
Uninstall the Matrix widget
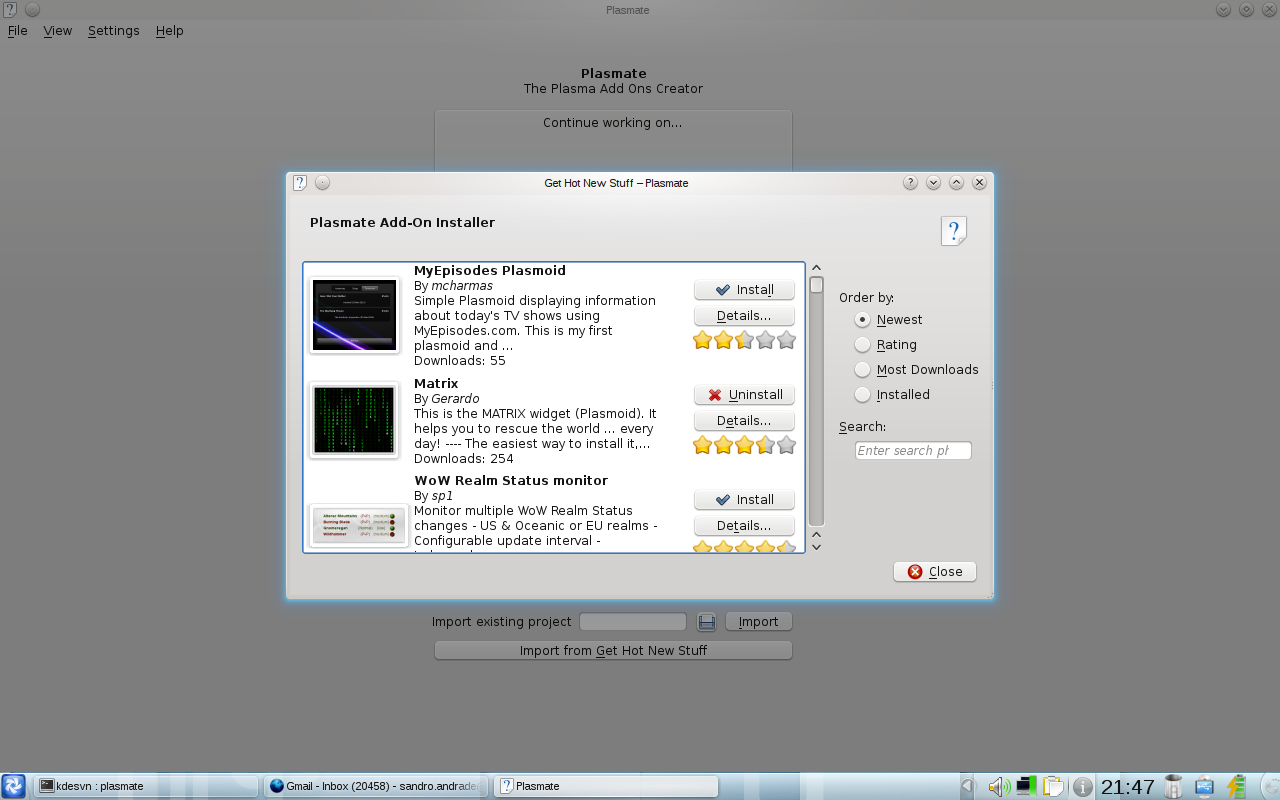(744, 395)
